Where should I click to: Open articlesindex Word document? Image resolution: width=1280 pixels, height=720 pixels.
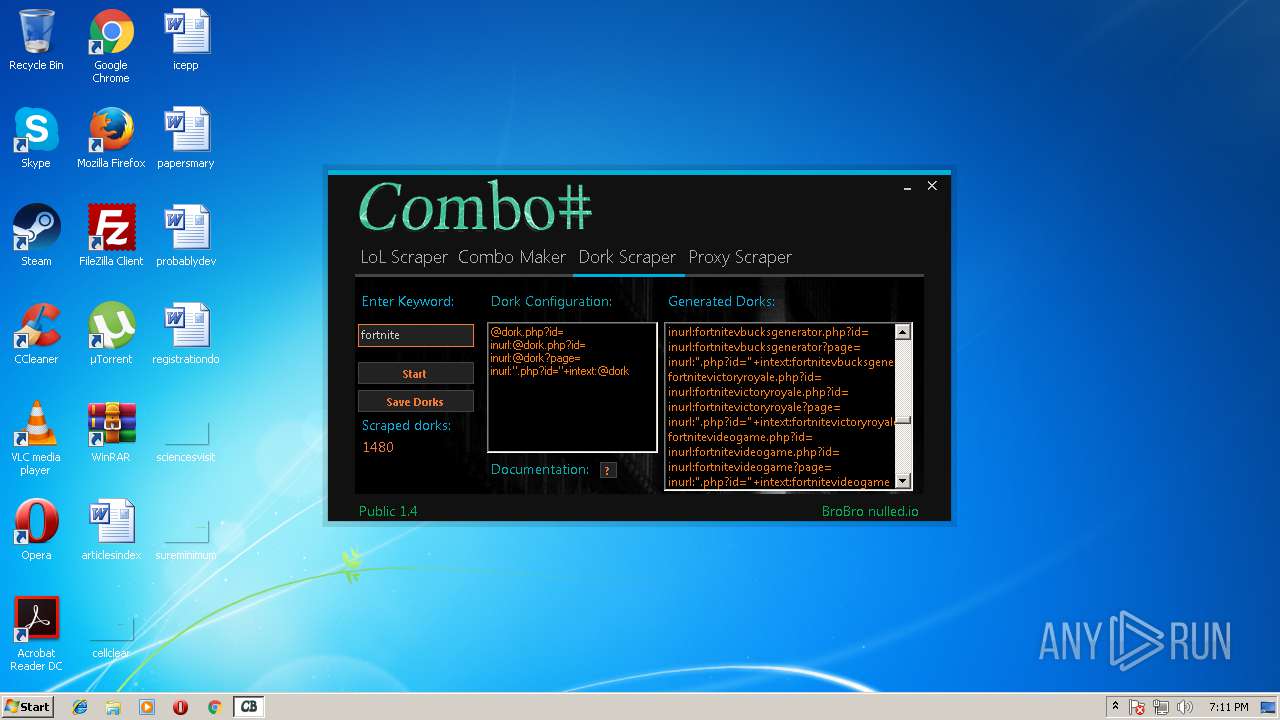111,530
